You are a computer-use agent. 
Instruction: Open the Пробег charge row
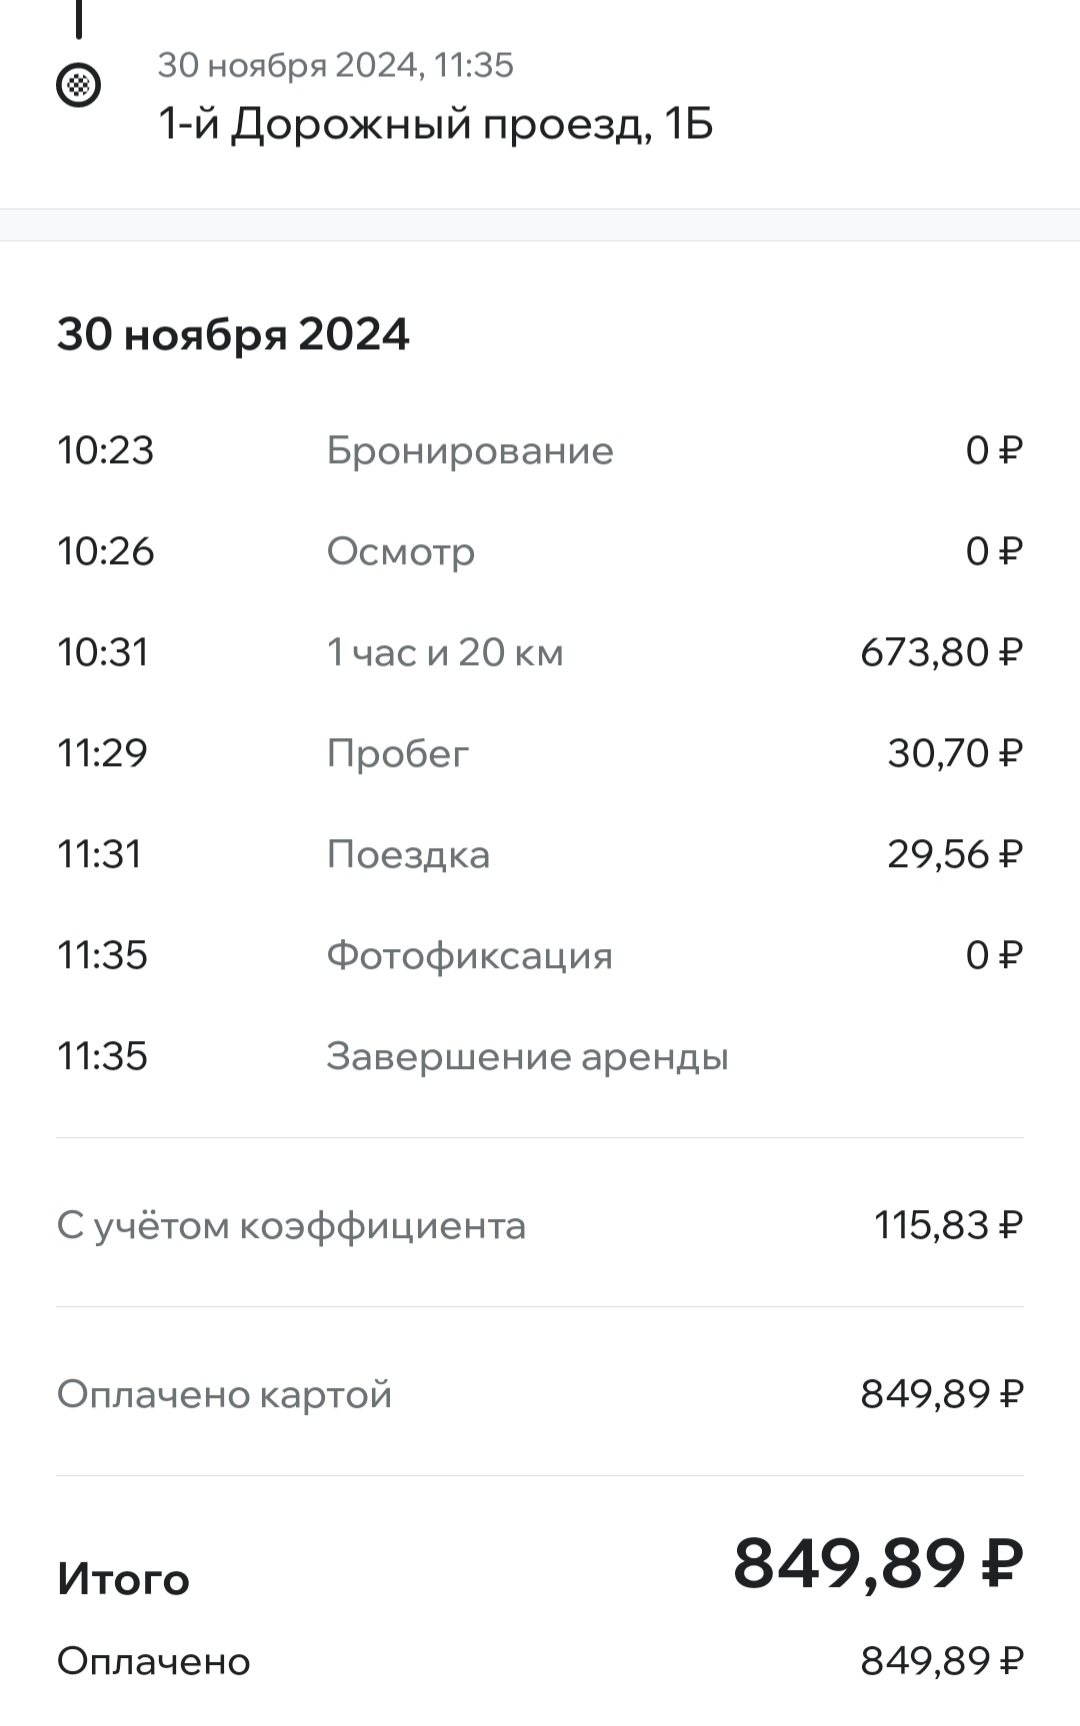click(540, 753)
